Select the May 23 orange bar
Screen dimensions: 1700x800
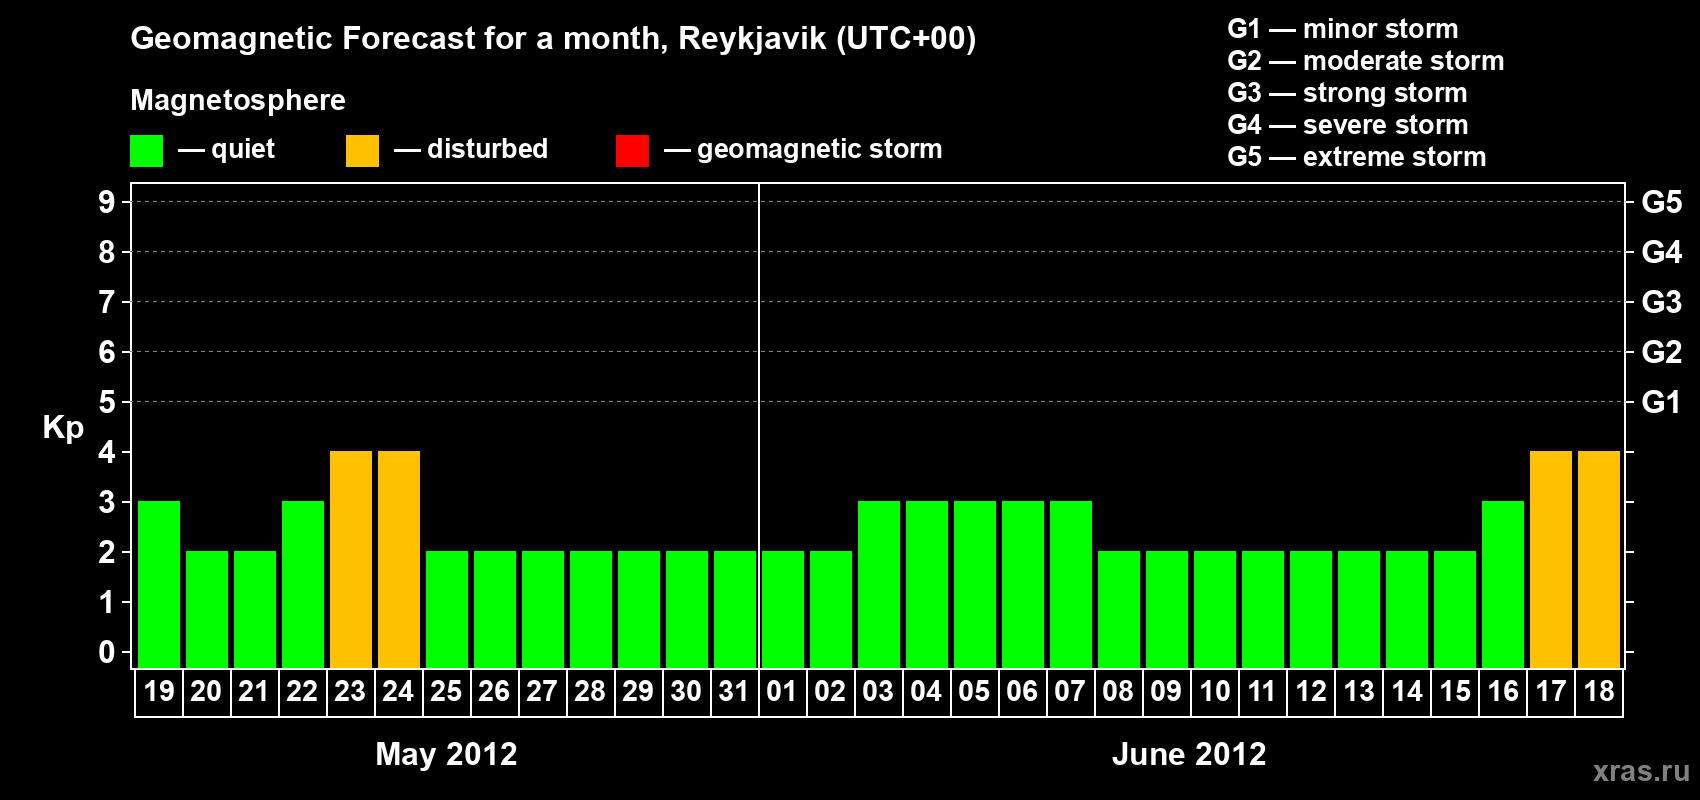pos(351,560)
